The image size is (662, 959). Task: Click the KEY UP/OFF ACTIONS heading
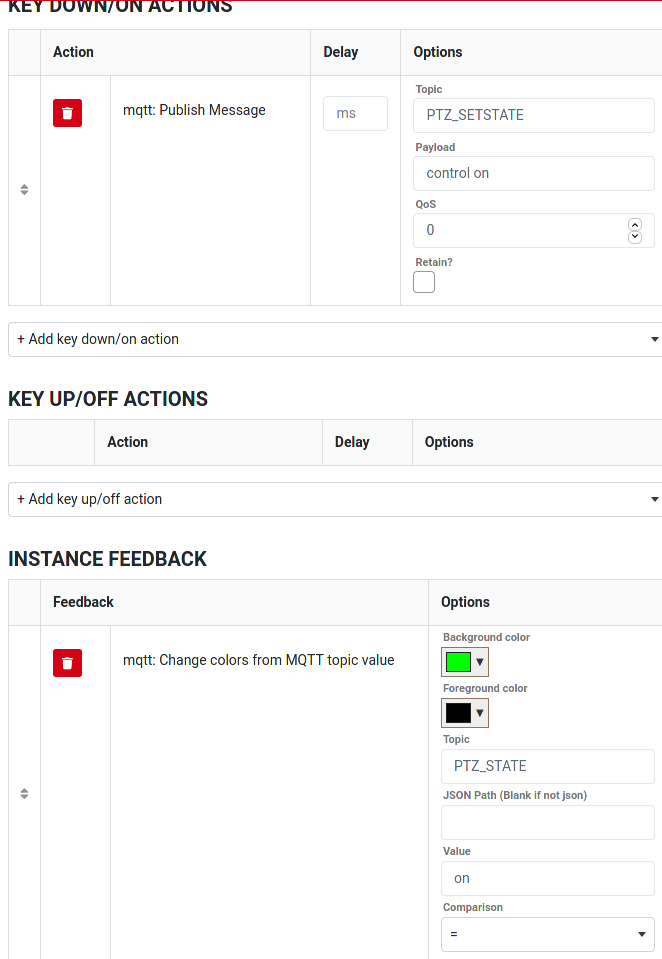(x=108, y=399)
